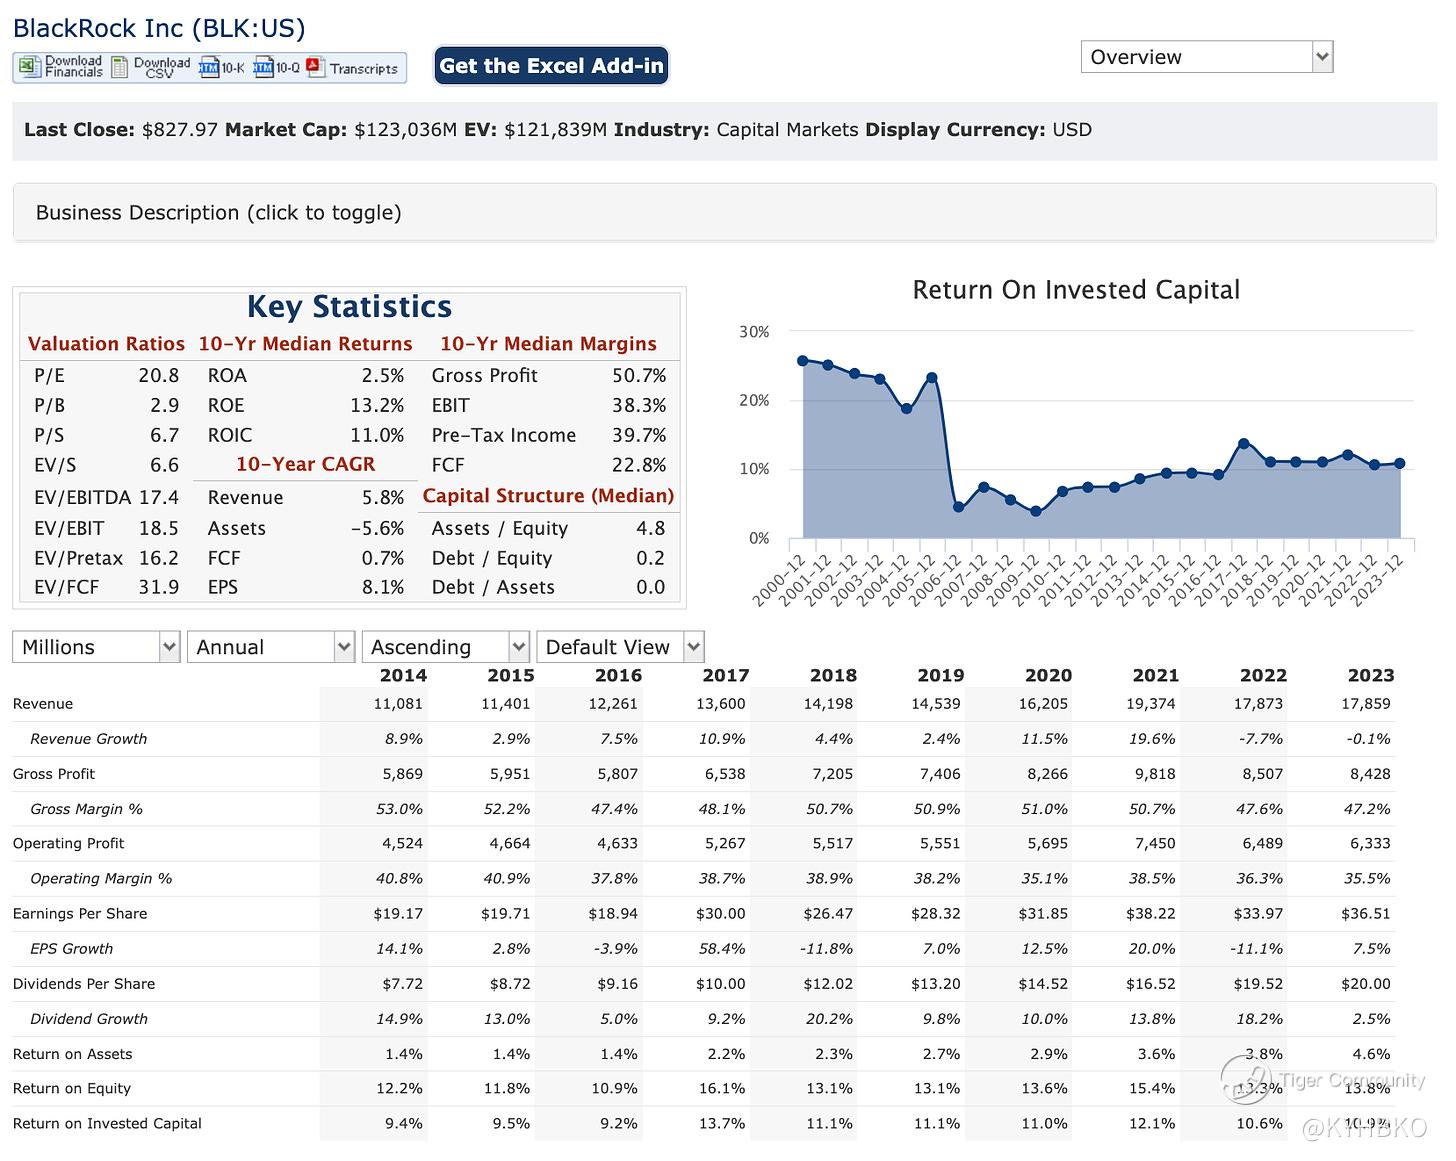Viewport: 1456px width, 1161px height.
Task: Click the 2017 return on equity 16.1%
Action: click(722, 1089)
